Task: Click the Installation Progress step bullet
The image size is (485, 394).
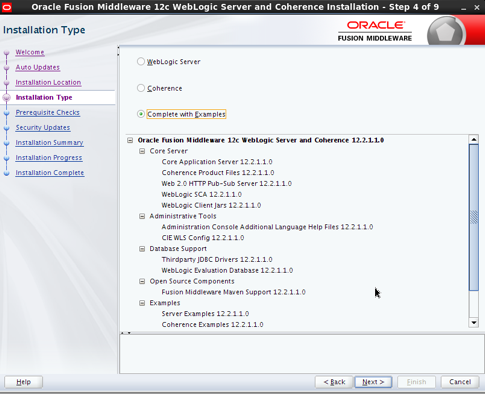Action: [6, 158]
